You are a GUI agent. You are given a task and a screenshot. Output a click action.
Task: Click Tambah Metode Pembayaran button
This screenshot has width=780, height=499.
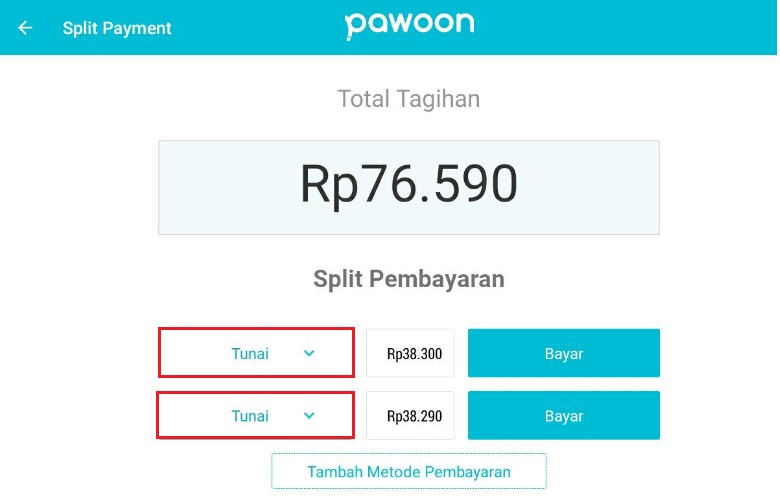[409, 471]
